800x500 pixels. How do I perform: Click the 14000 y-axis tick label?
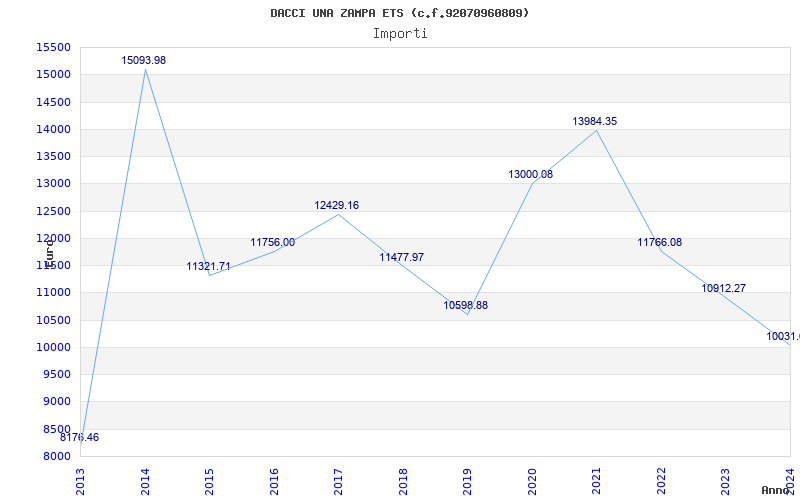(x=53, y=129)
